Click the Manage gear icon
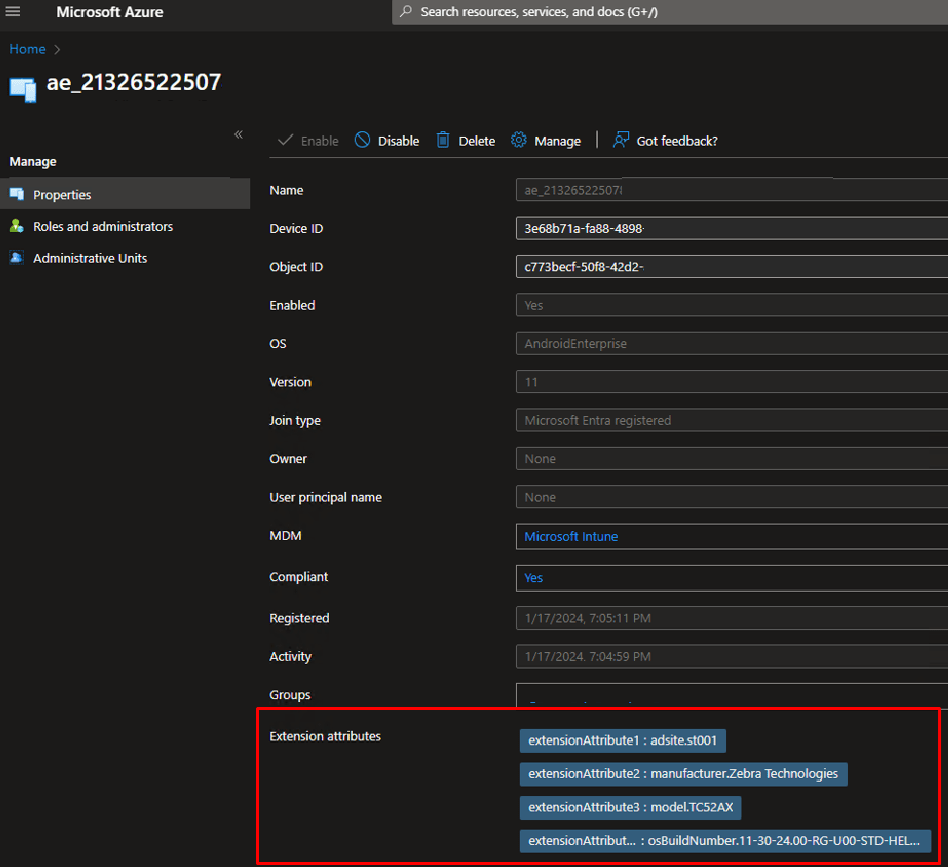 coord(519,141)
